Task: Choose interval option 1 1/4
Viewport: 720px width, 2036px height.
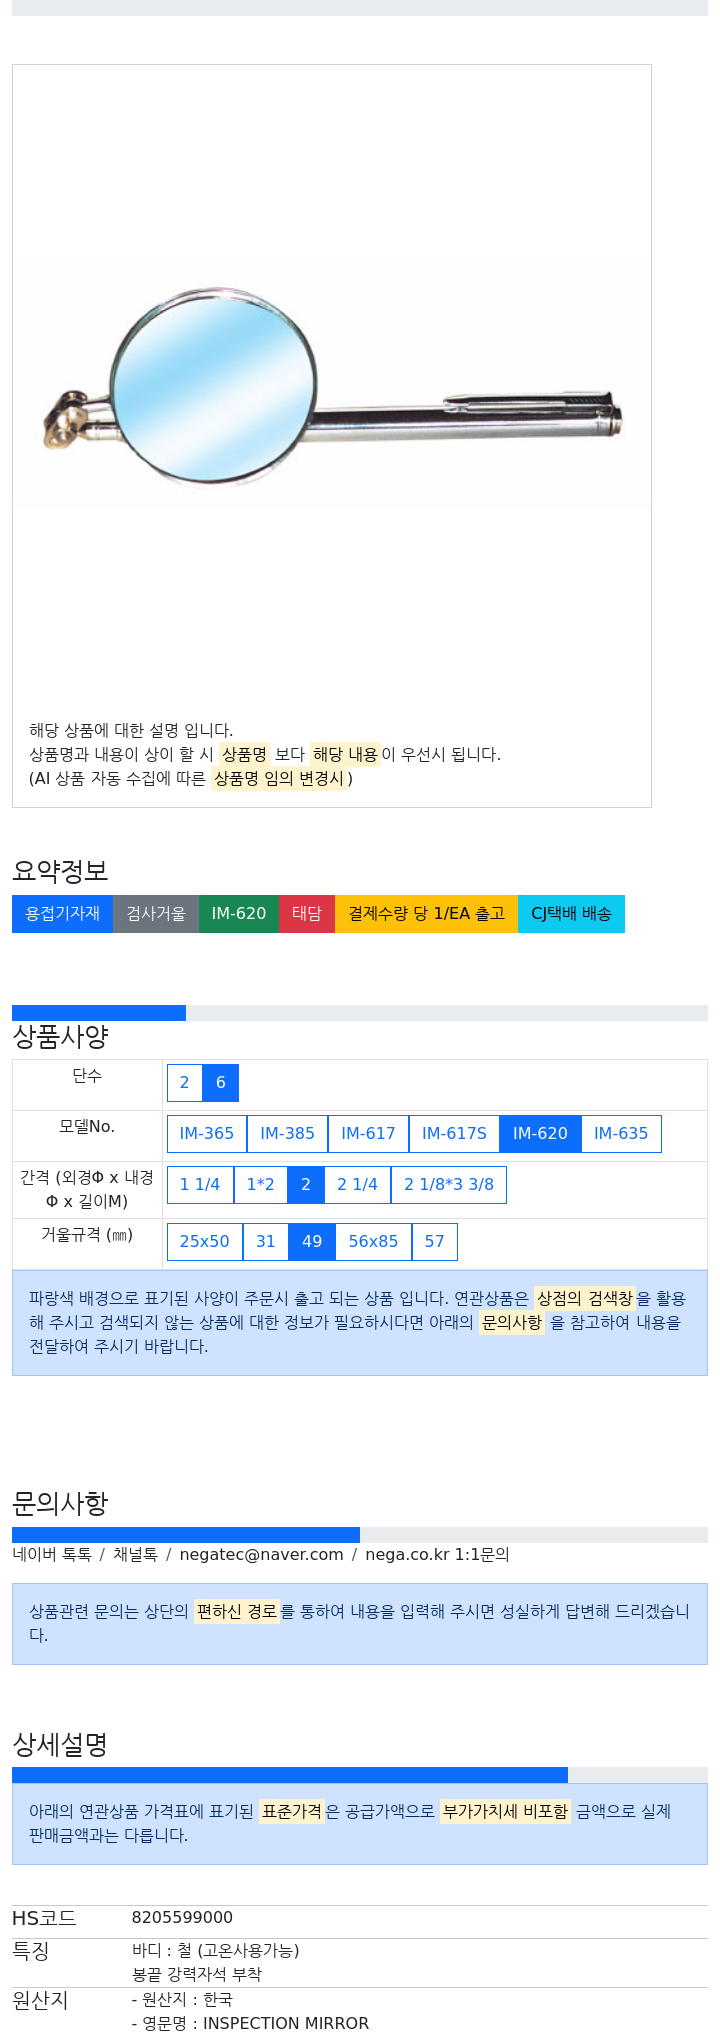Action: (200, 1185)
